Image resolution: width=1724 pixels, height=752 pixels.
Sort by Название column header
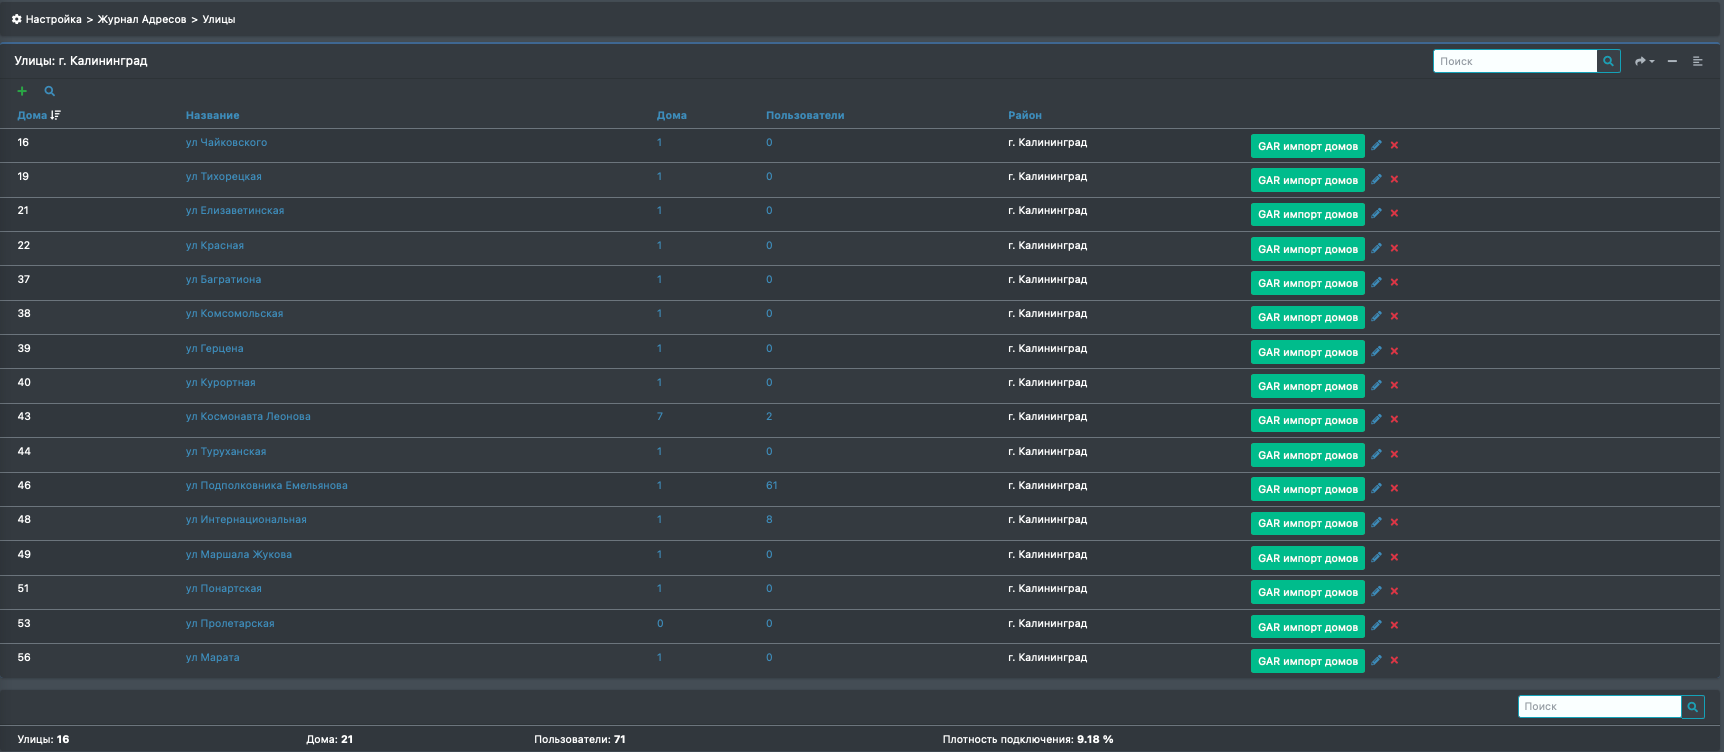click(x=212, y=115)
